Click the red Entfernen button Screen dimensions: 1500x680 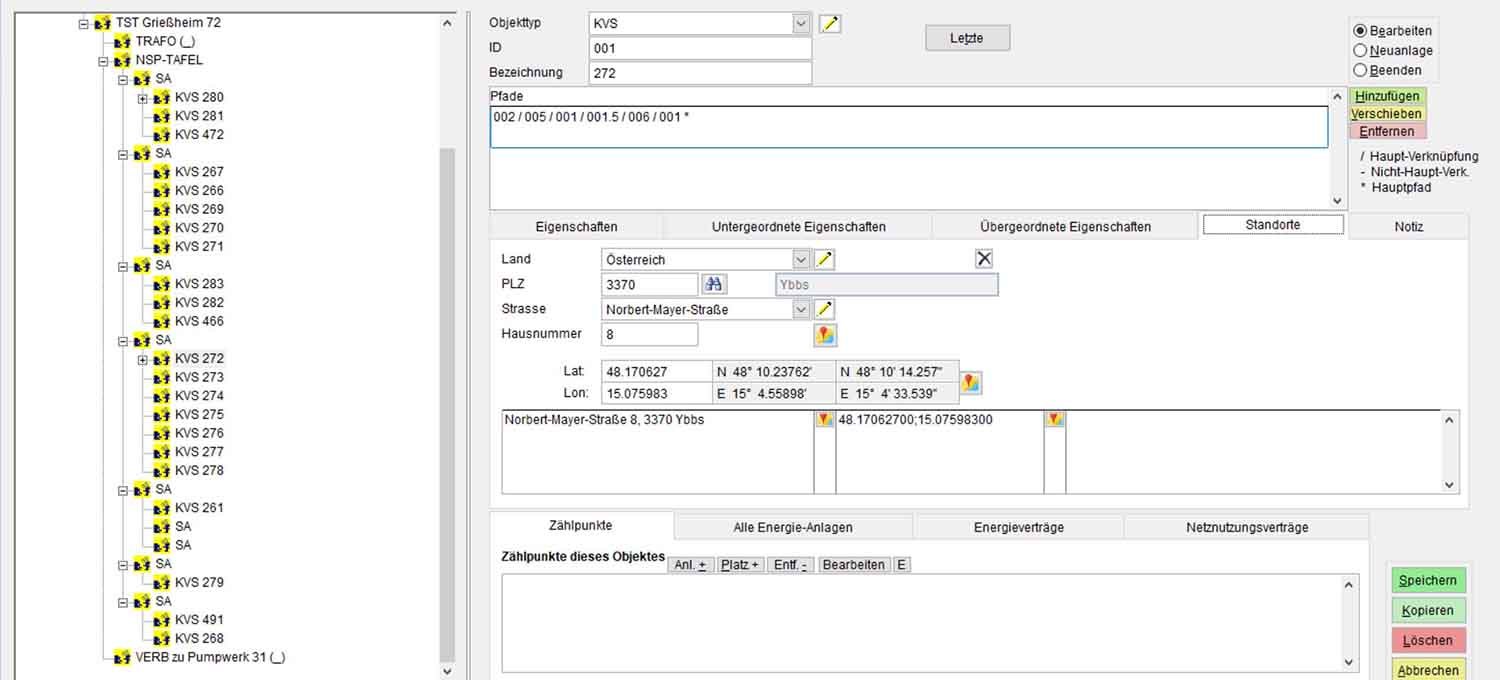pos(1388,131)
